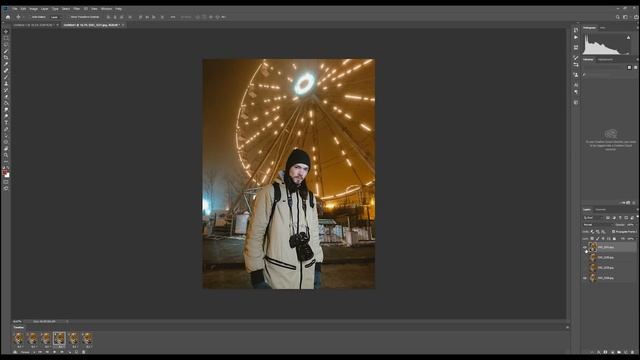
Task: Select the fourth animation frame thumbnail
Action: pyautogui.click(x=59, y=338)
